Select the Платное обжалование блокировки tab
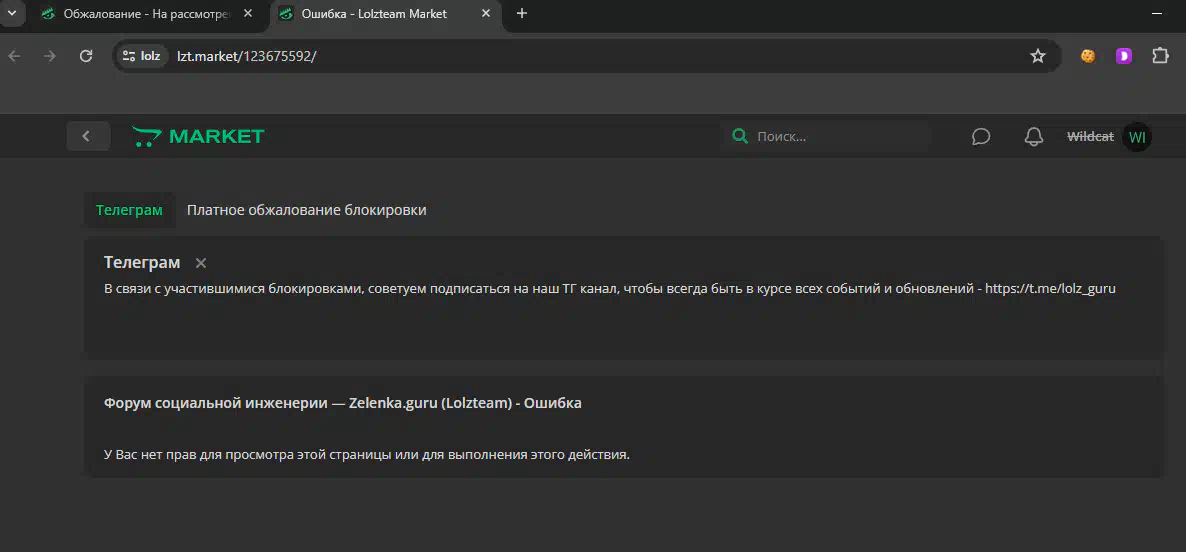The height and width of the screenshot is (552, 1186). click(x=306, y=210)
